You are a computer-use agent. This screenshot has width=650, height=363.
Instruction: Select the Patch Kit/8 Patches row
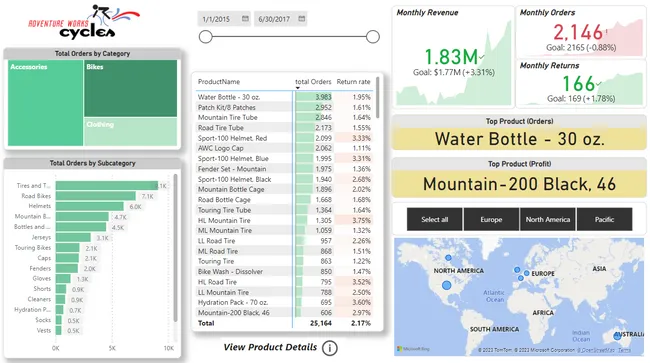(x=284, y=107)
